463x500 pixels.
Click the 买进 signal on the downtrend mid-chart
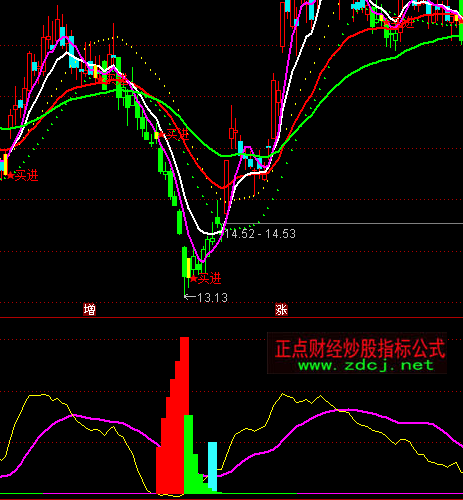click(x=173, y=134)
